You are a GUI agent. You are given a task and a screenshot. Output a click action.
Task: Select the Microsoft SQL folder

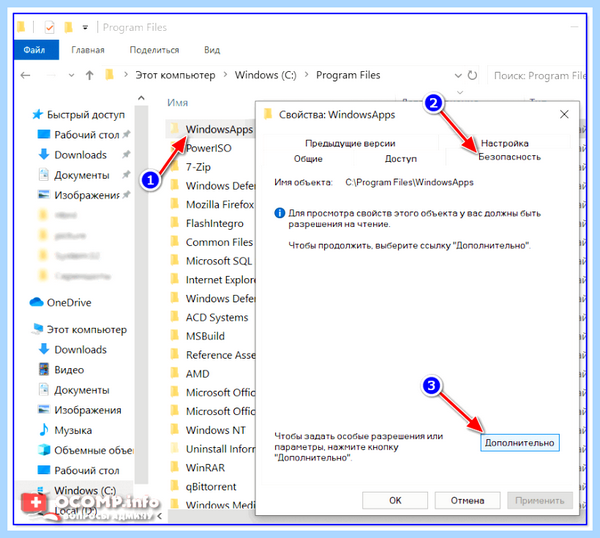click(x=211, y=261)
